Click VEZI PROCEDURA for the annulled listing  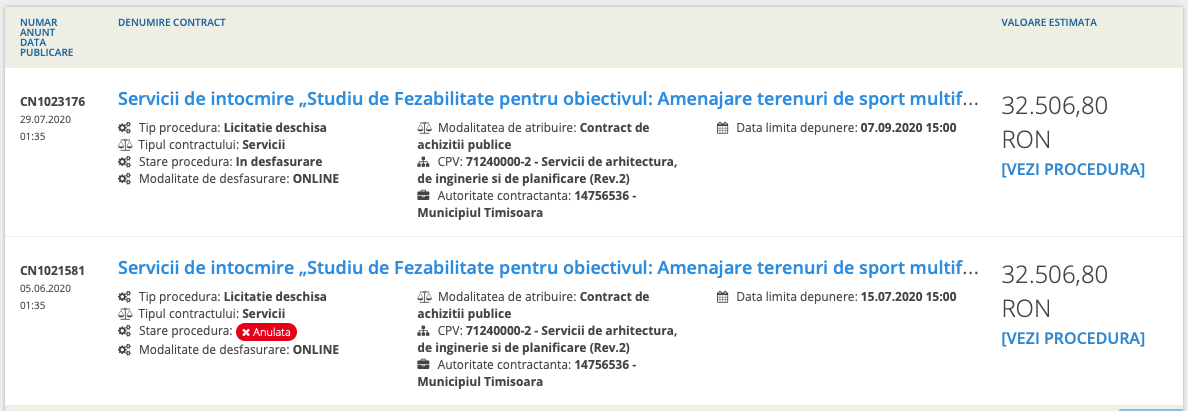(1073, 338)
